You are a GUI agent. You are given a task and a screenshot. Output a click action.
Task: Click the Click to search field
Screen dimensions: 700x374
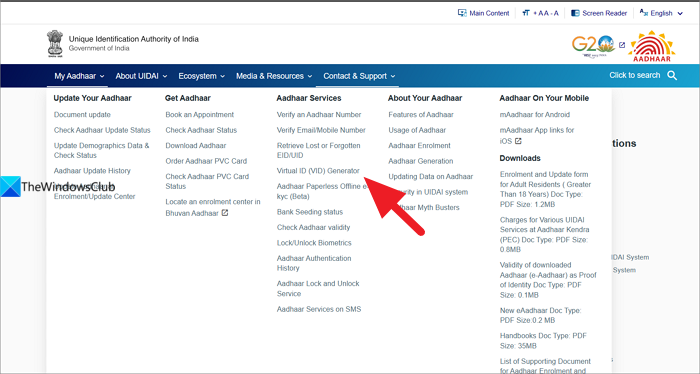tap(634, 75)
